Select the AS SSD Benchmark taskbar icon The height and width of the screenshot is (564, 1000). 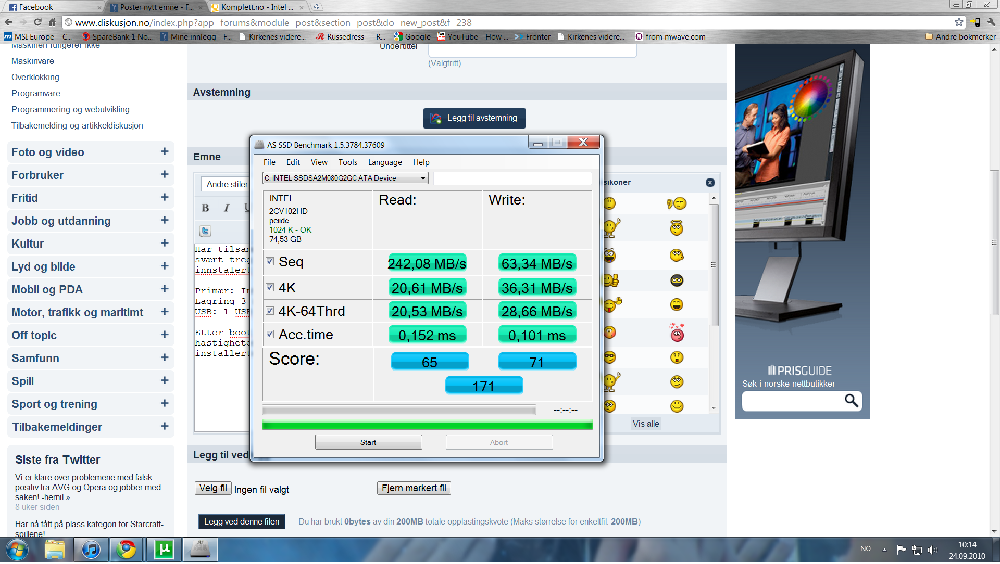click(x=200, y=550)
